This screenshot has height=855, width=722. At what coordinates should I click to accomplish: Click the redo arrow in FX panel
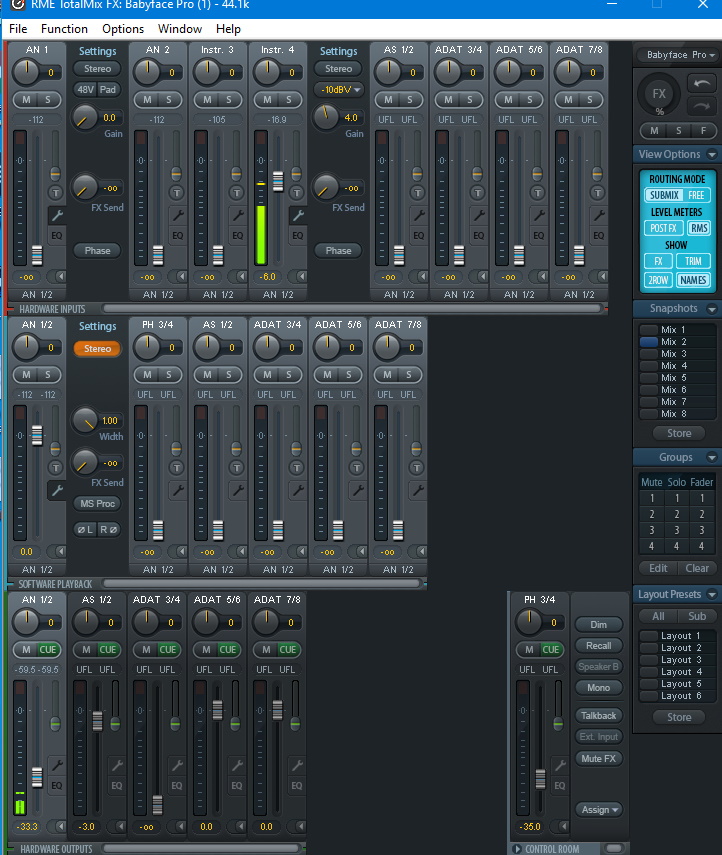[x=702, y=106]
